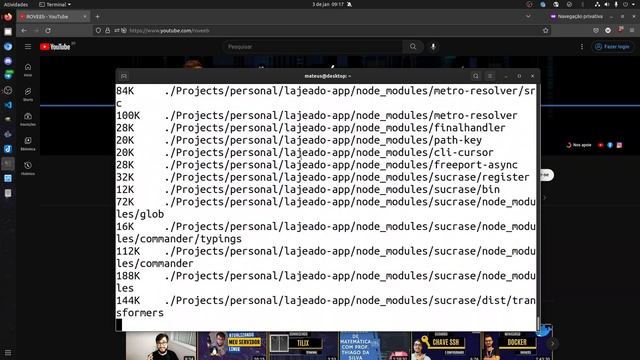
Task: Select the terminal line ending in finalhandler
Action: coord(311,128)
